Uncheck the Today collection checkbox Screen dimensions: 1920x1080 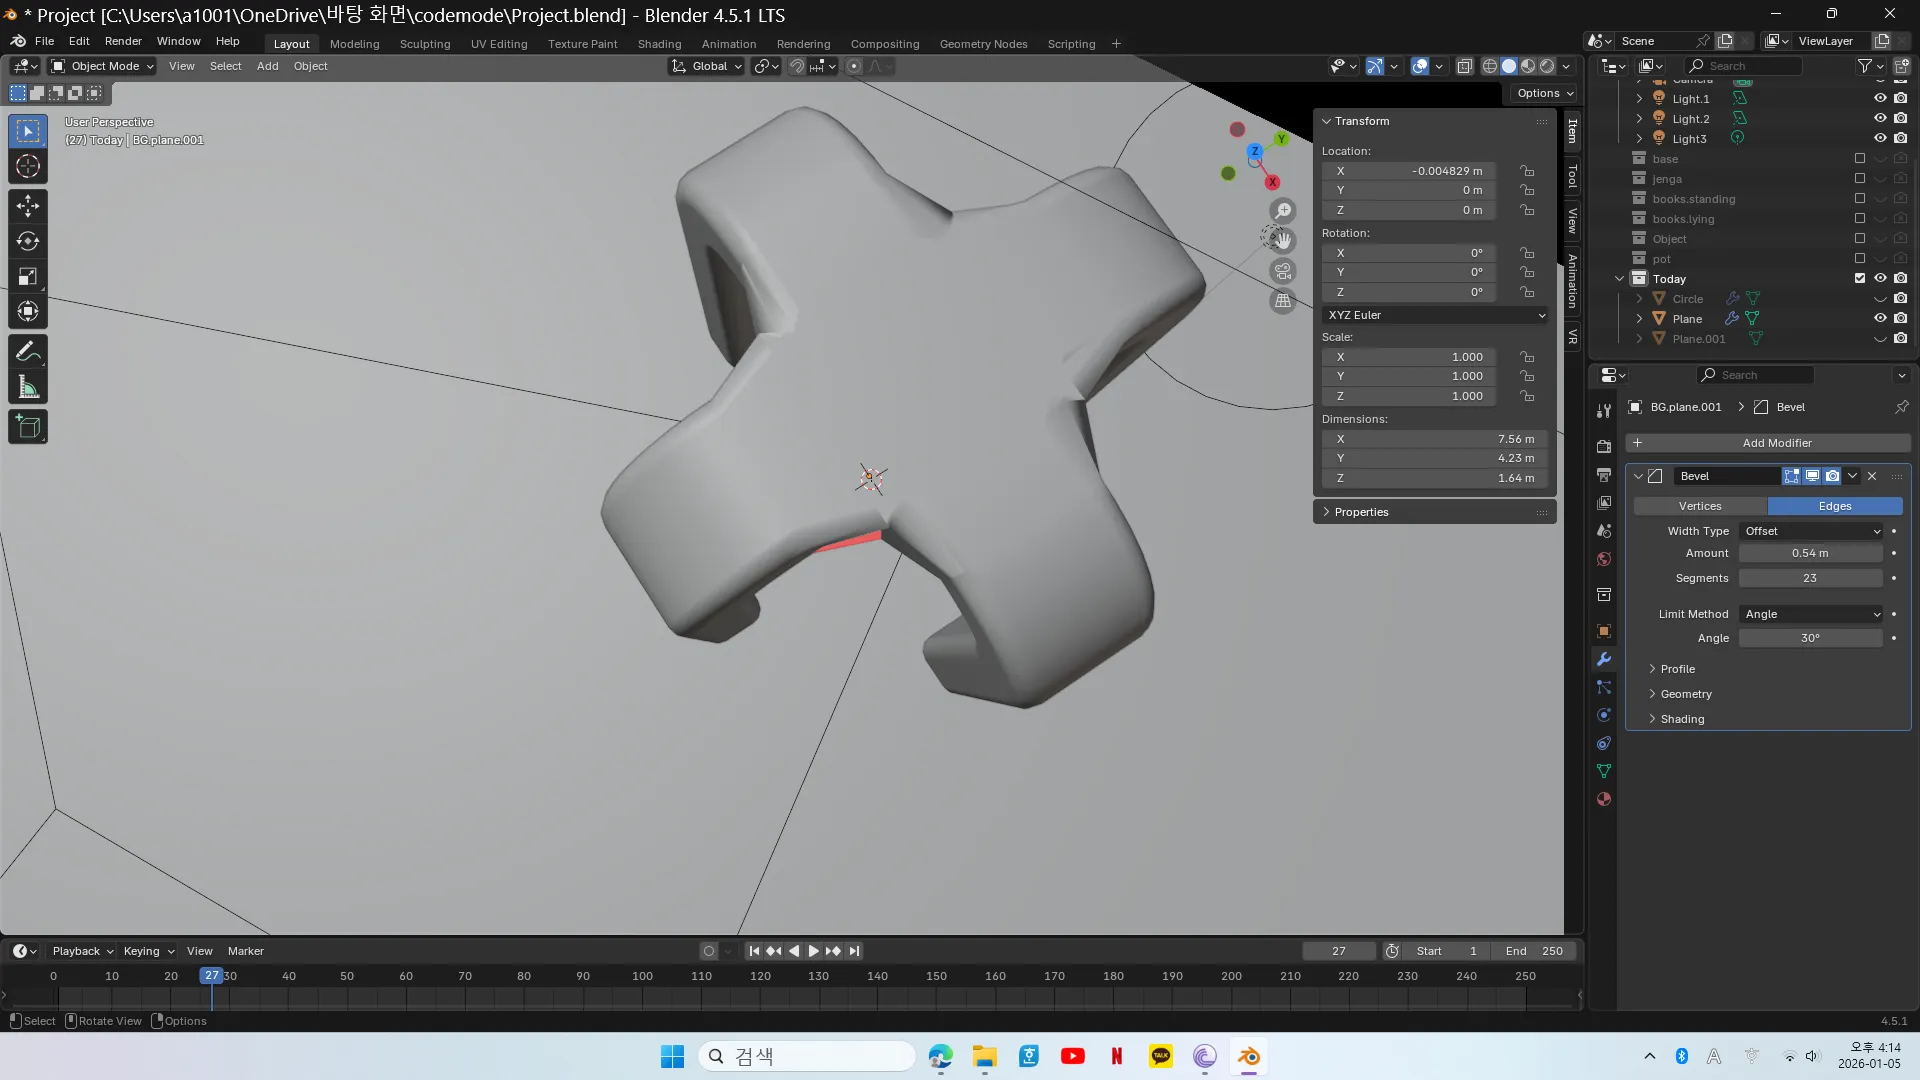[1860, 278]
